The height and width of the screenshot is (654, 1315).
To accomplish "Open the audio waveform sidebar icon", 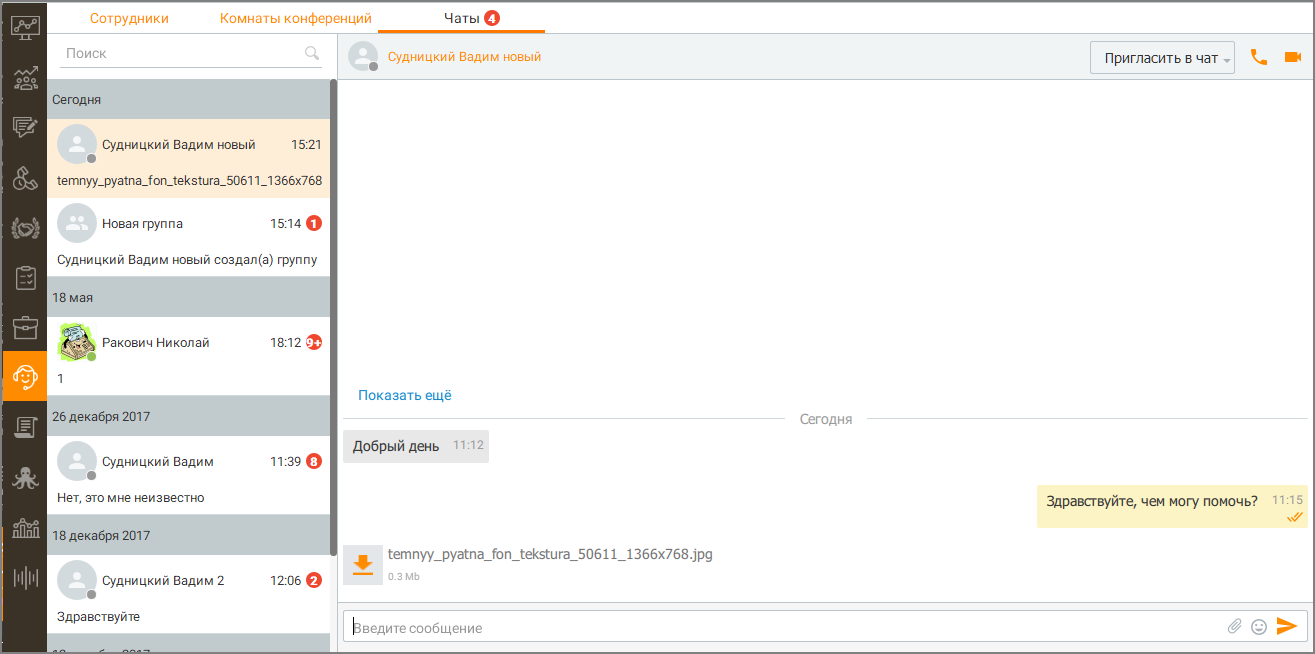I will point(25,578).
